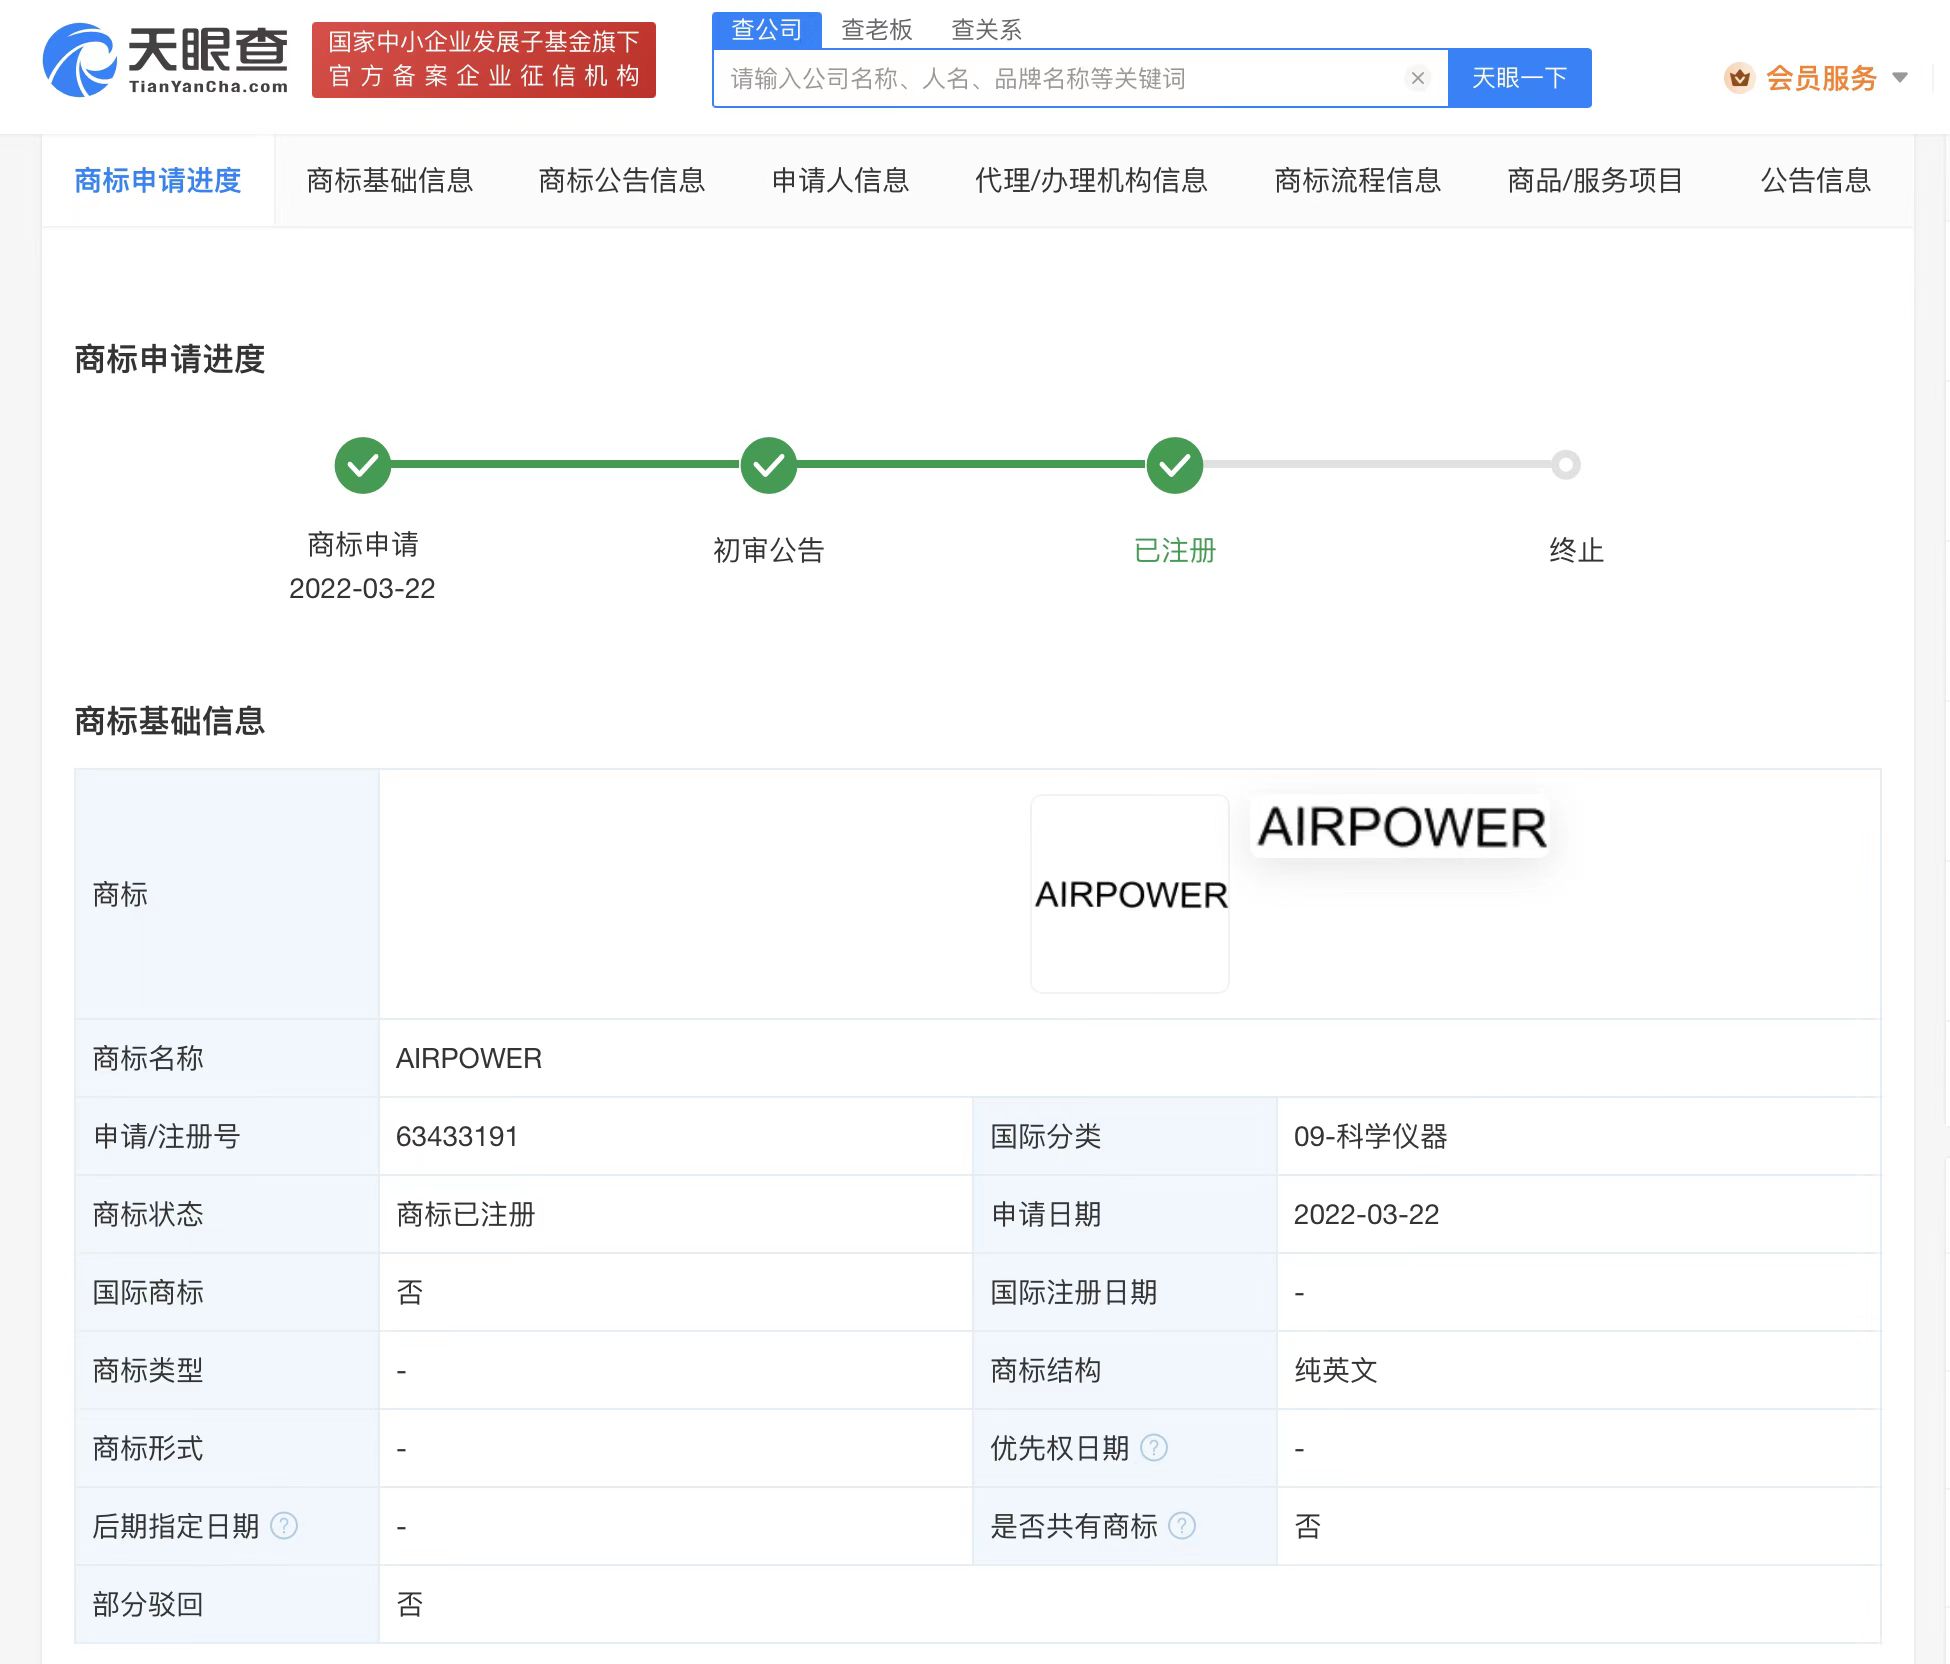Image resolution: width=1950 pixels, height=1664 pixels.
Task: Click the 商标申请 green checkmark node
Action: click(362, 465)
